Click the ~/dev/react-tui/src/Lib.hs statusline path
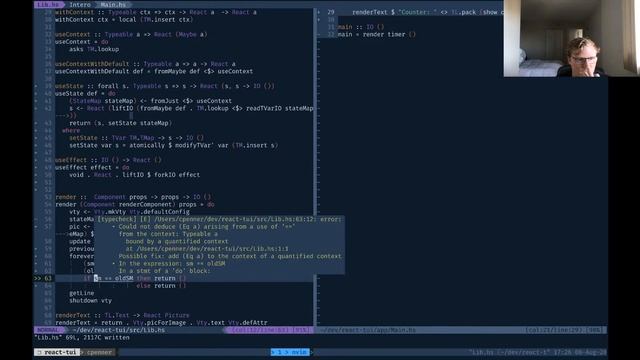Image resolution: width=640 pixels, height=360 pixels. coord(119,330)
